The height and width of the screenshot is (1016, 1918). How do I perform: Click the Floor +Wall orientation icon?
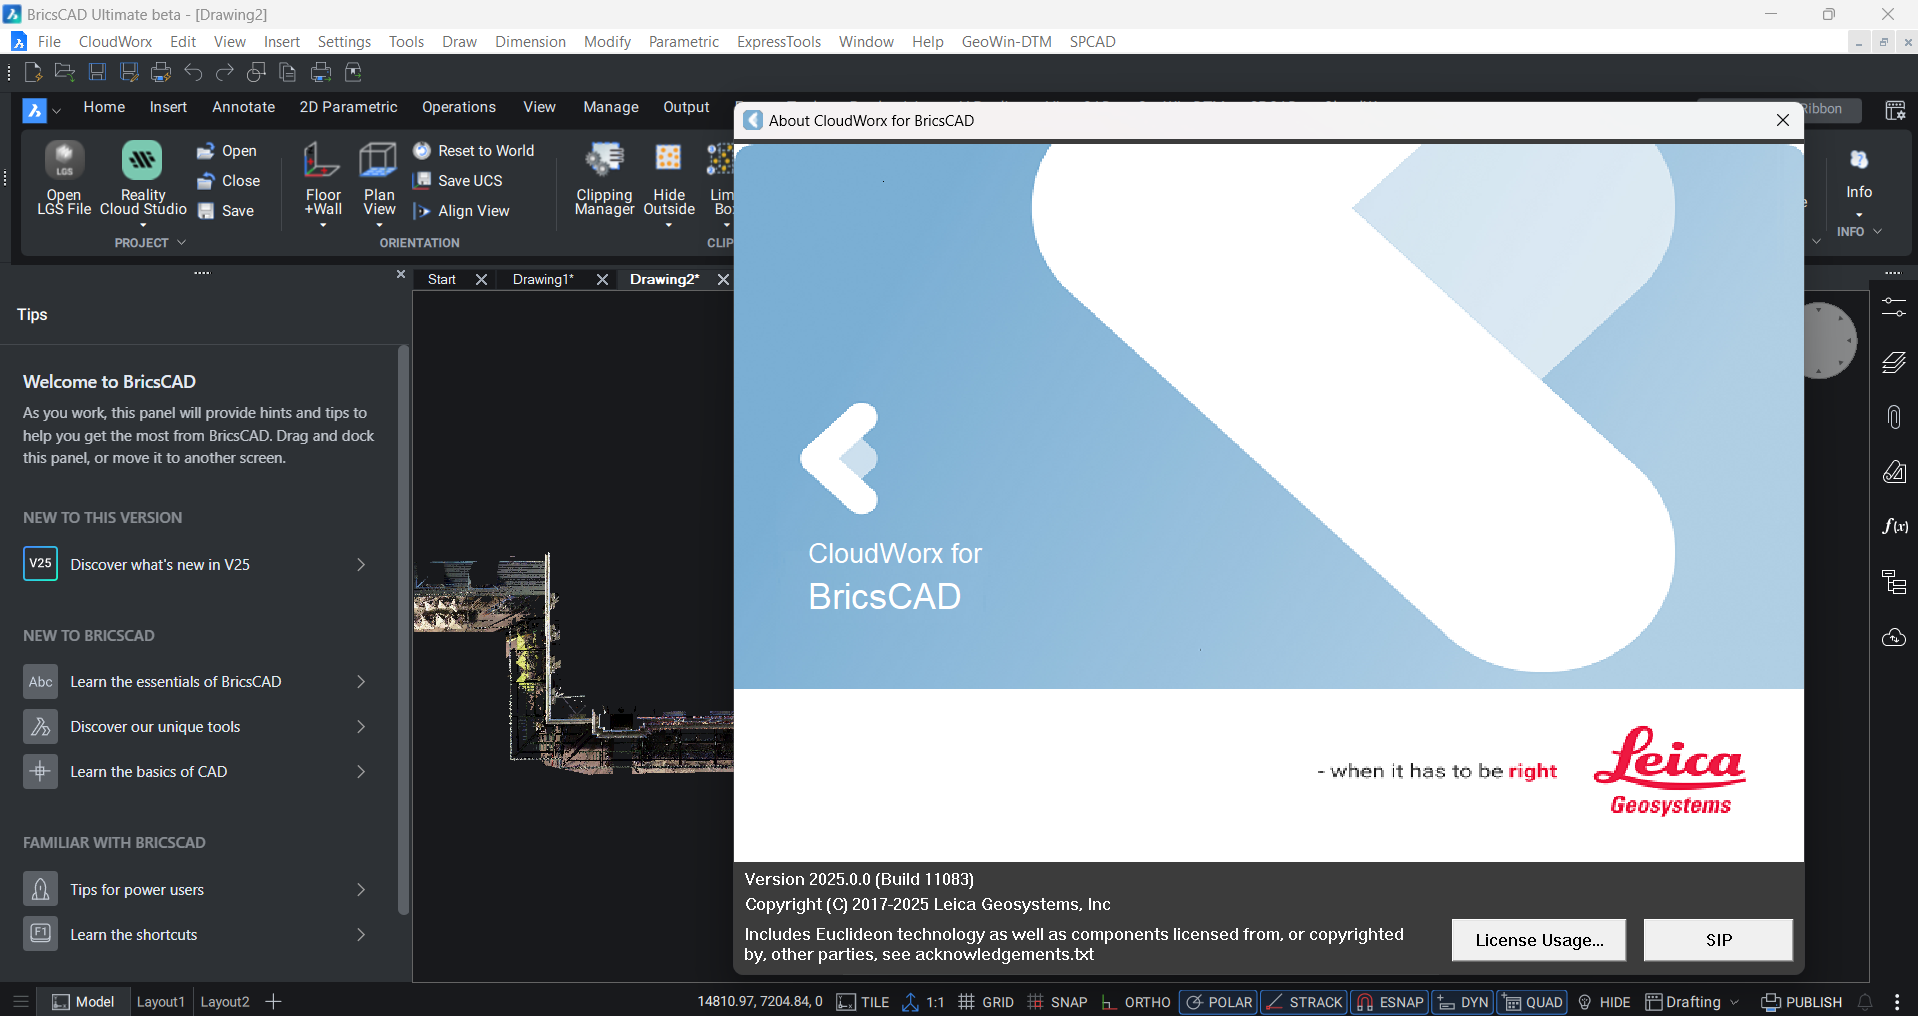tap(323, 180)
